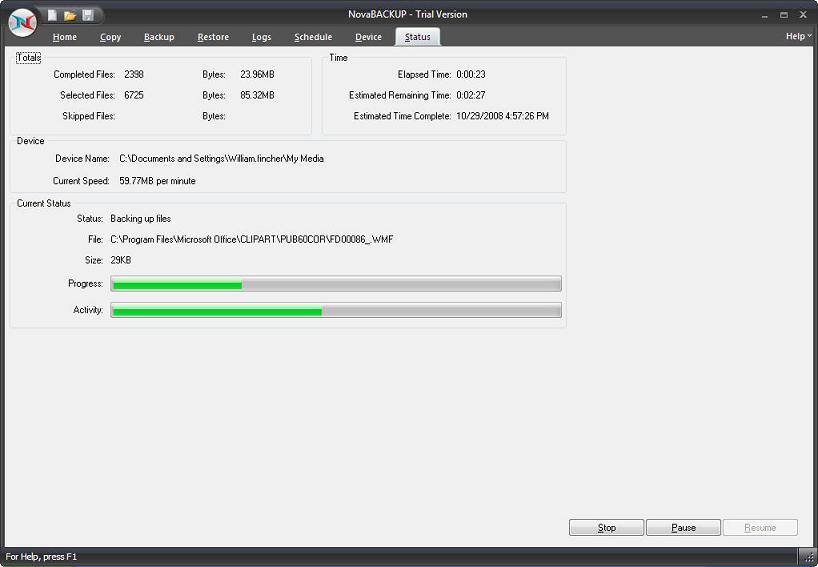Screen dimensions: 818x567
Task: Open the Restore tab
Action: (213, 37)
